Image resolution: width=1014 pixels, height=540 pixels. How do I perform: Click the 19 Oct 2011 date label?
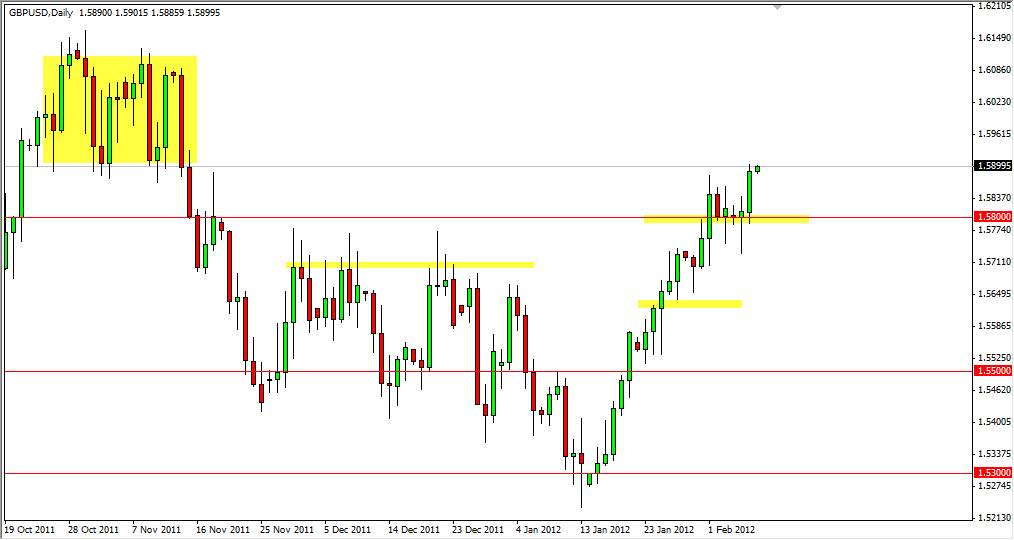29,530
